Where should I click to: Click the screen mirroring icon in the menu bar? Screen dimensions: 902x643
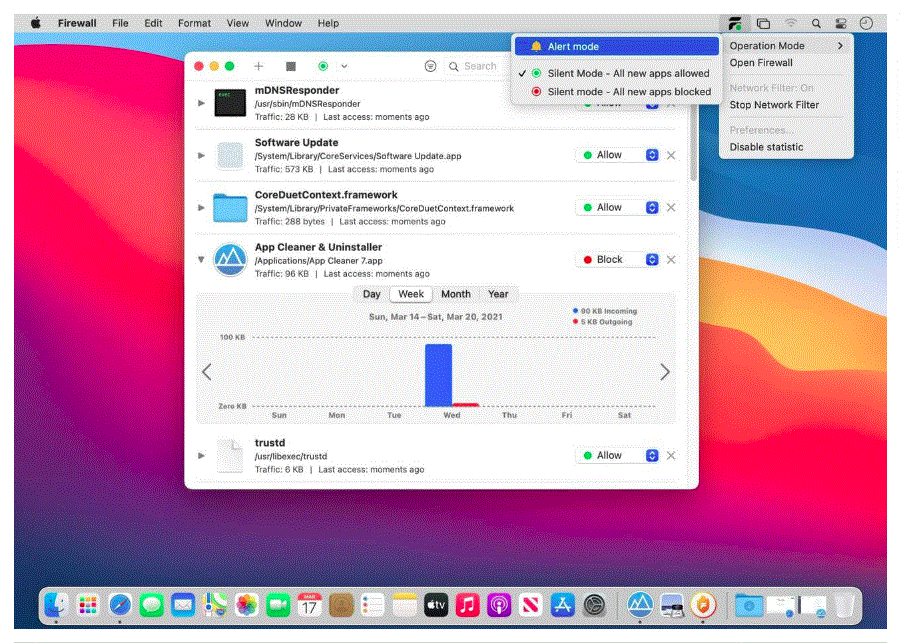click(763, 24)
